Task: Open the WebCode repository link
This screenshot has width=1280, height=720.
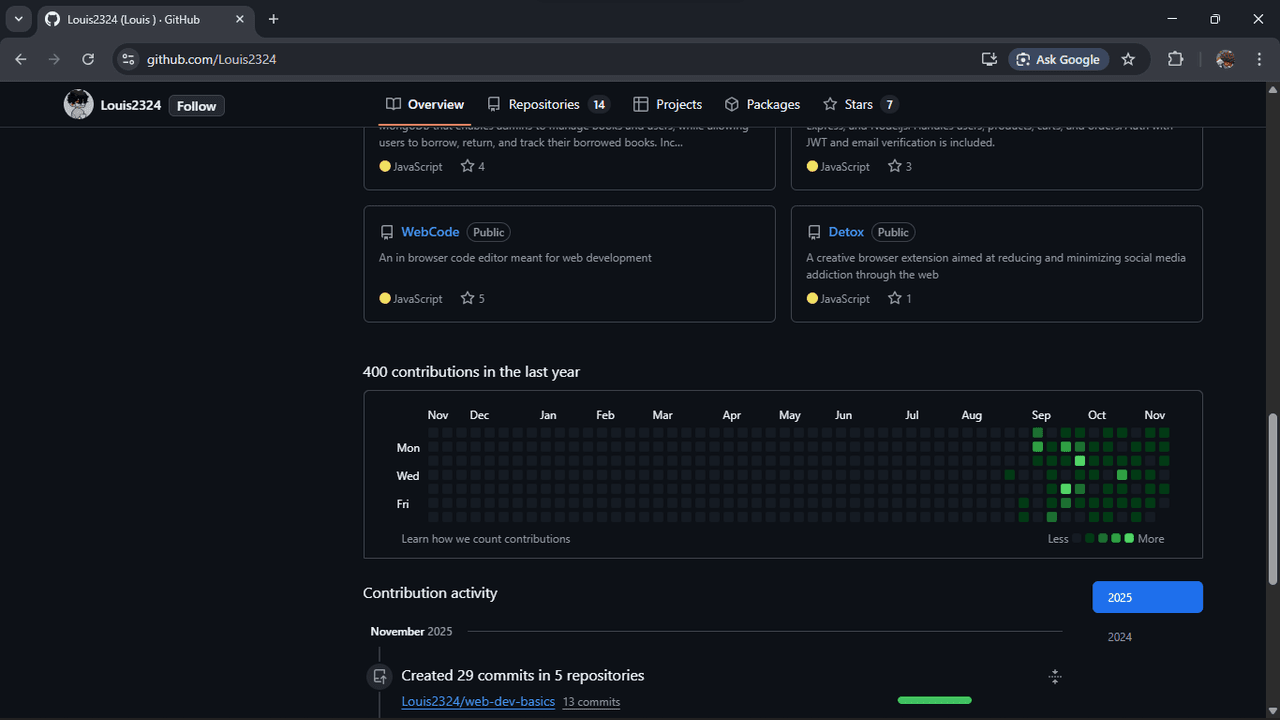Action: (x=430, y=232)
